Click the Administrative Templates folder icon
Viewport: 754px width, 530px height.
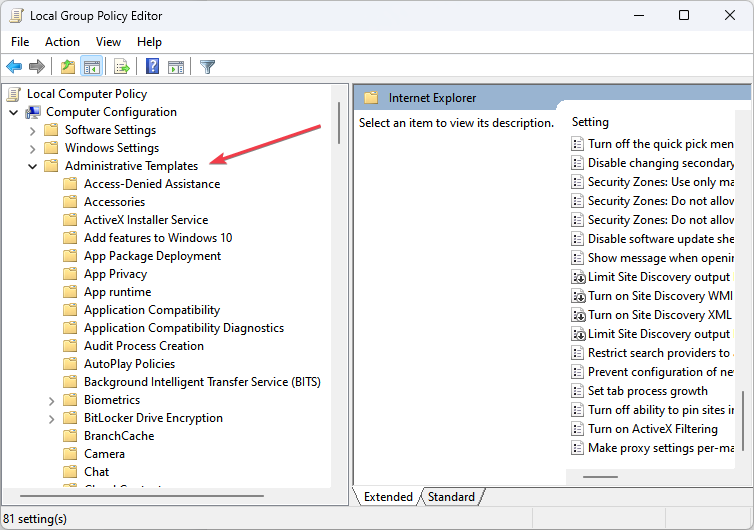tap(51, 165)
